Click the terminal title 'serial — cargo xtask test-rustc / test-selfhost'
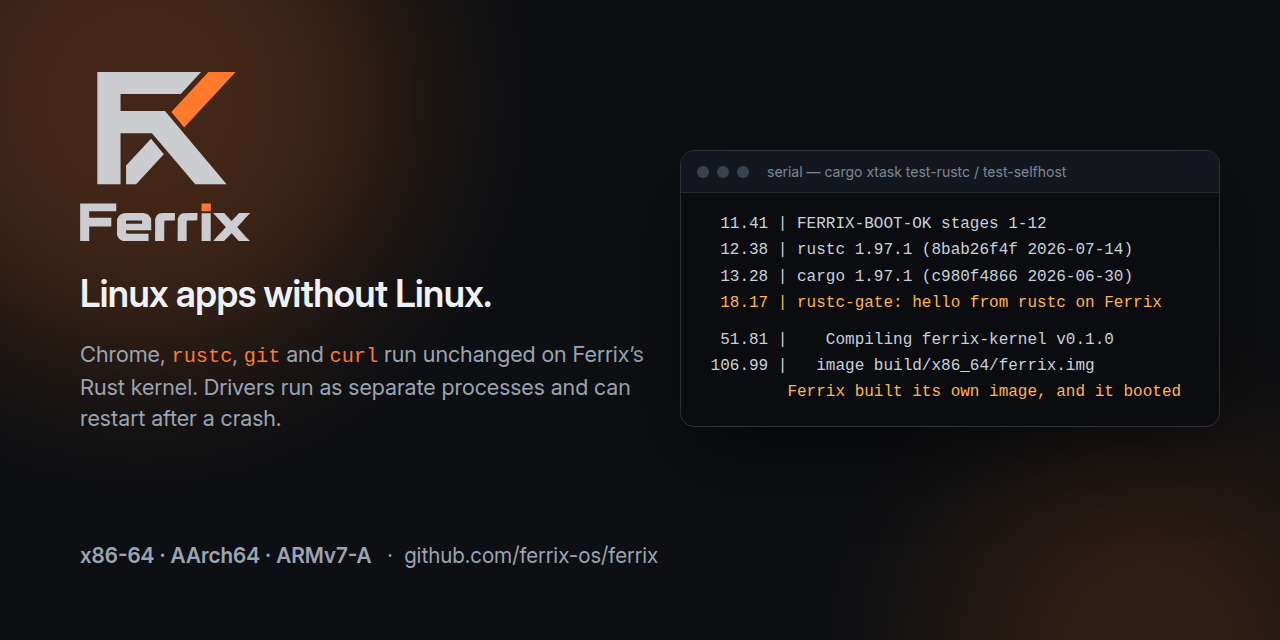1280x640 pixels. tap(916, 172)
